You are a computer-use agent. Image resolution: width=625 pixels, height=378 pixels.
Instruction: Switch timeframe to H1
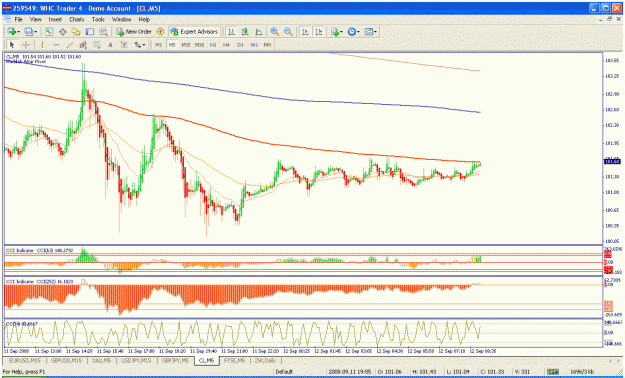(213, 45)
